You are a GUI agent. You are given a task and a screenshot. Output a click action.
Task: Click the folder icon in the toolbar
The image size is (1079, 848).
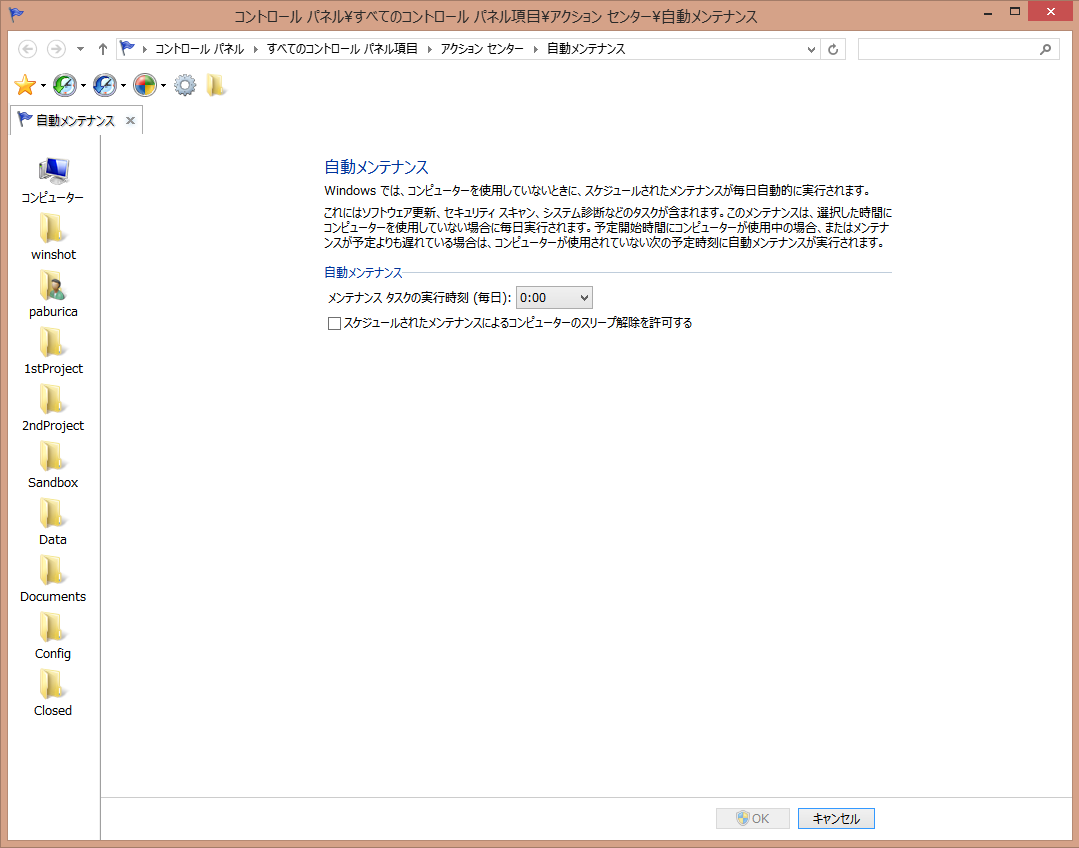(216, 86)
